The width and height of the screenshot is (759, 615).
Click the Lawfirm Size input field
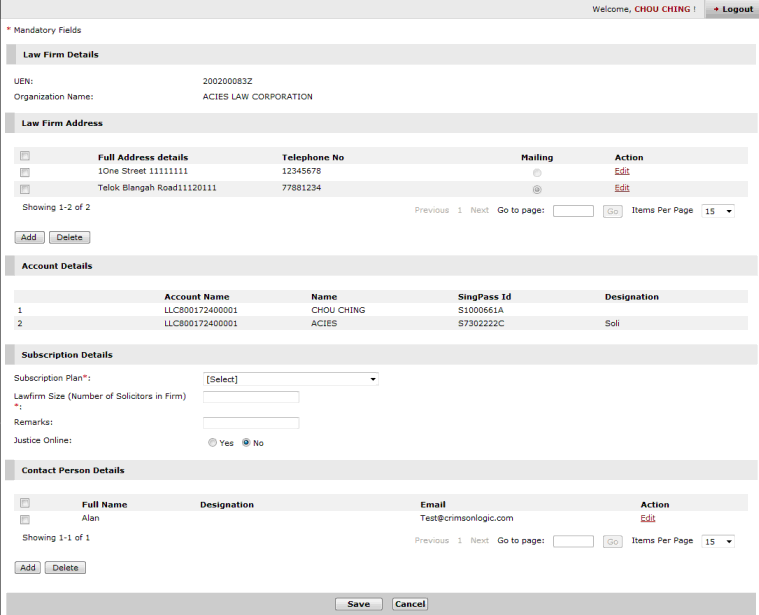pyautogui.click(x=251, y=397)
